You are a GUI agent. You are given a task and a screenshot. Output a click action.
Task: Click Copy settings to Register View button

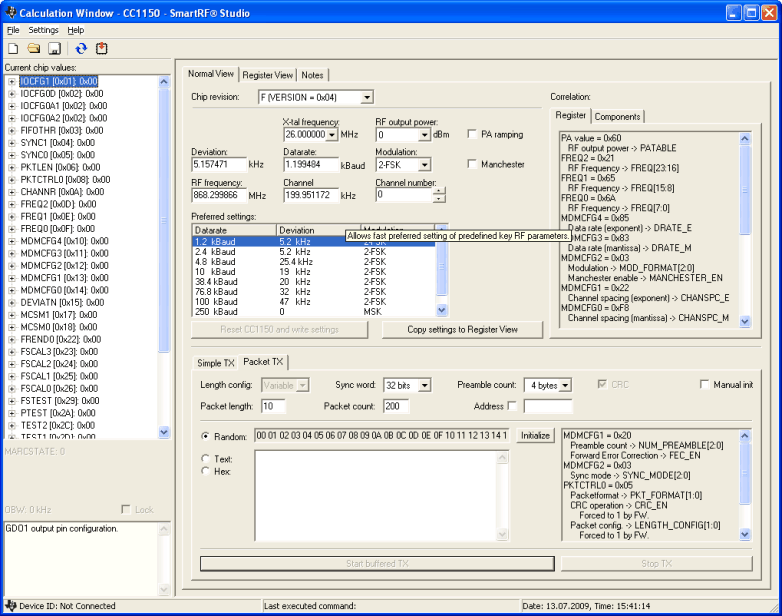tap(462, 330)
